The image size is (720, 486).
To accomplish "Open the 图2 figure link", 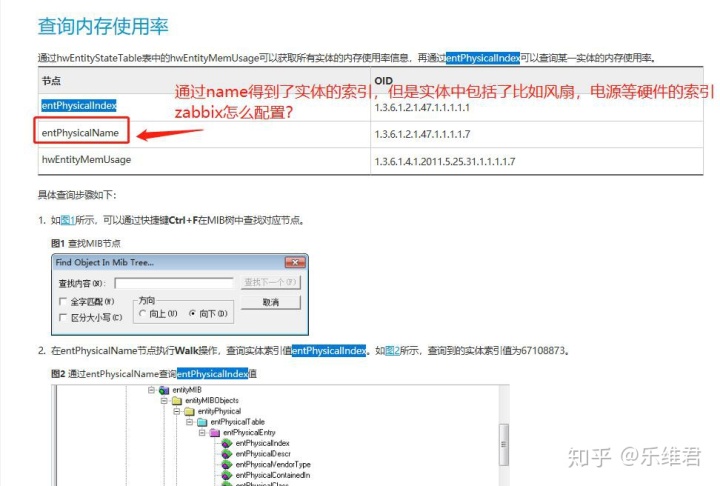I will (392, 351).
